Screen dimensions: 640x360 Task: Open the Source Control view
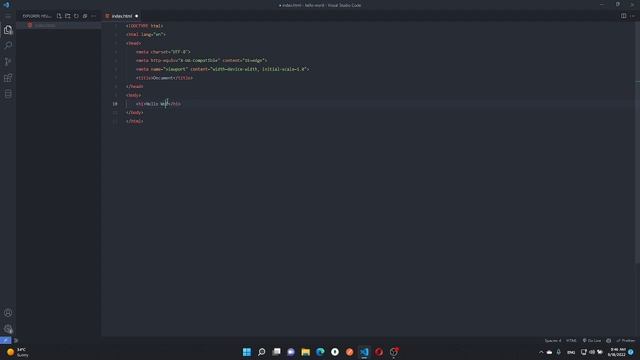point(8,62)
